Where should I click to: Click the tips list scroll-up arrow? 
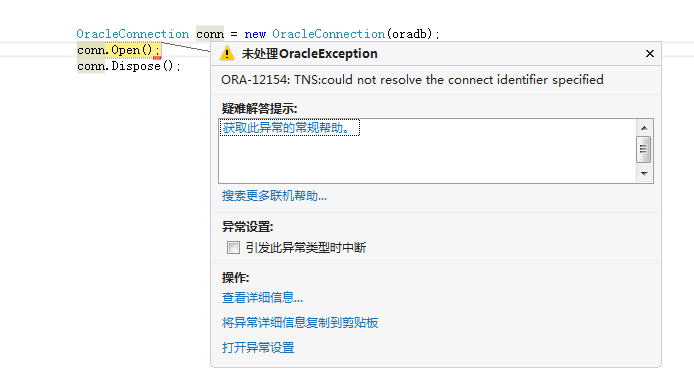(644, 128)
